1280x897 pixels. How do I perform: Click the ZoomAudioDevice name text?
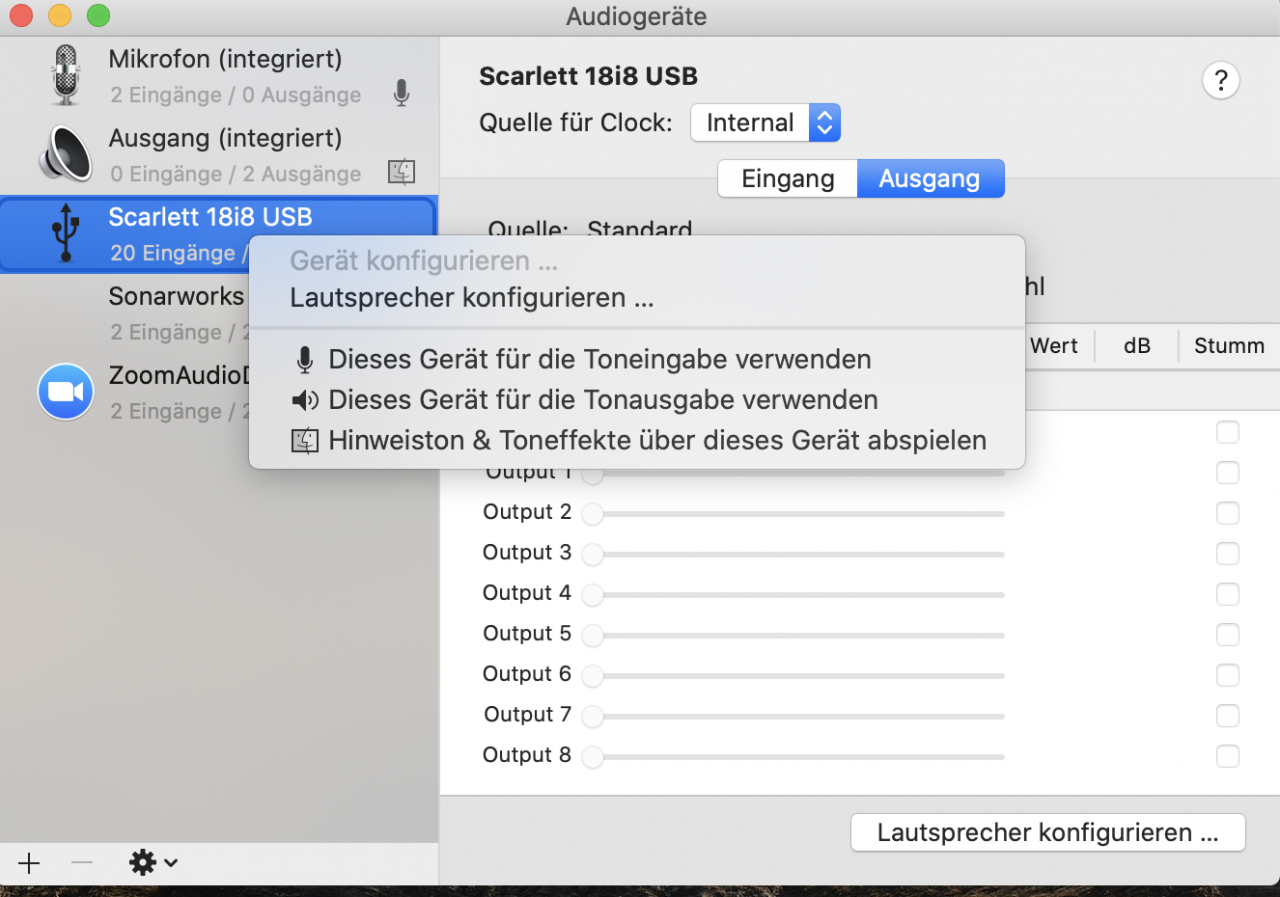[178, 376]
